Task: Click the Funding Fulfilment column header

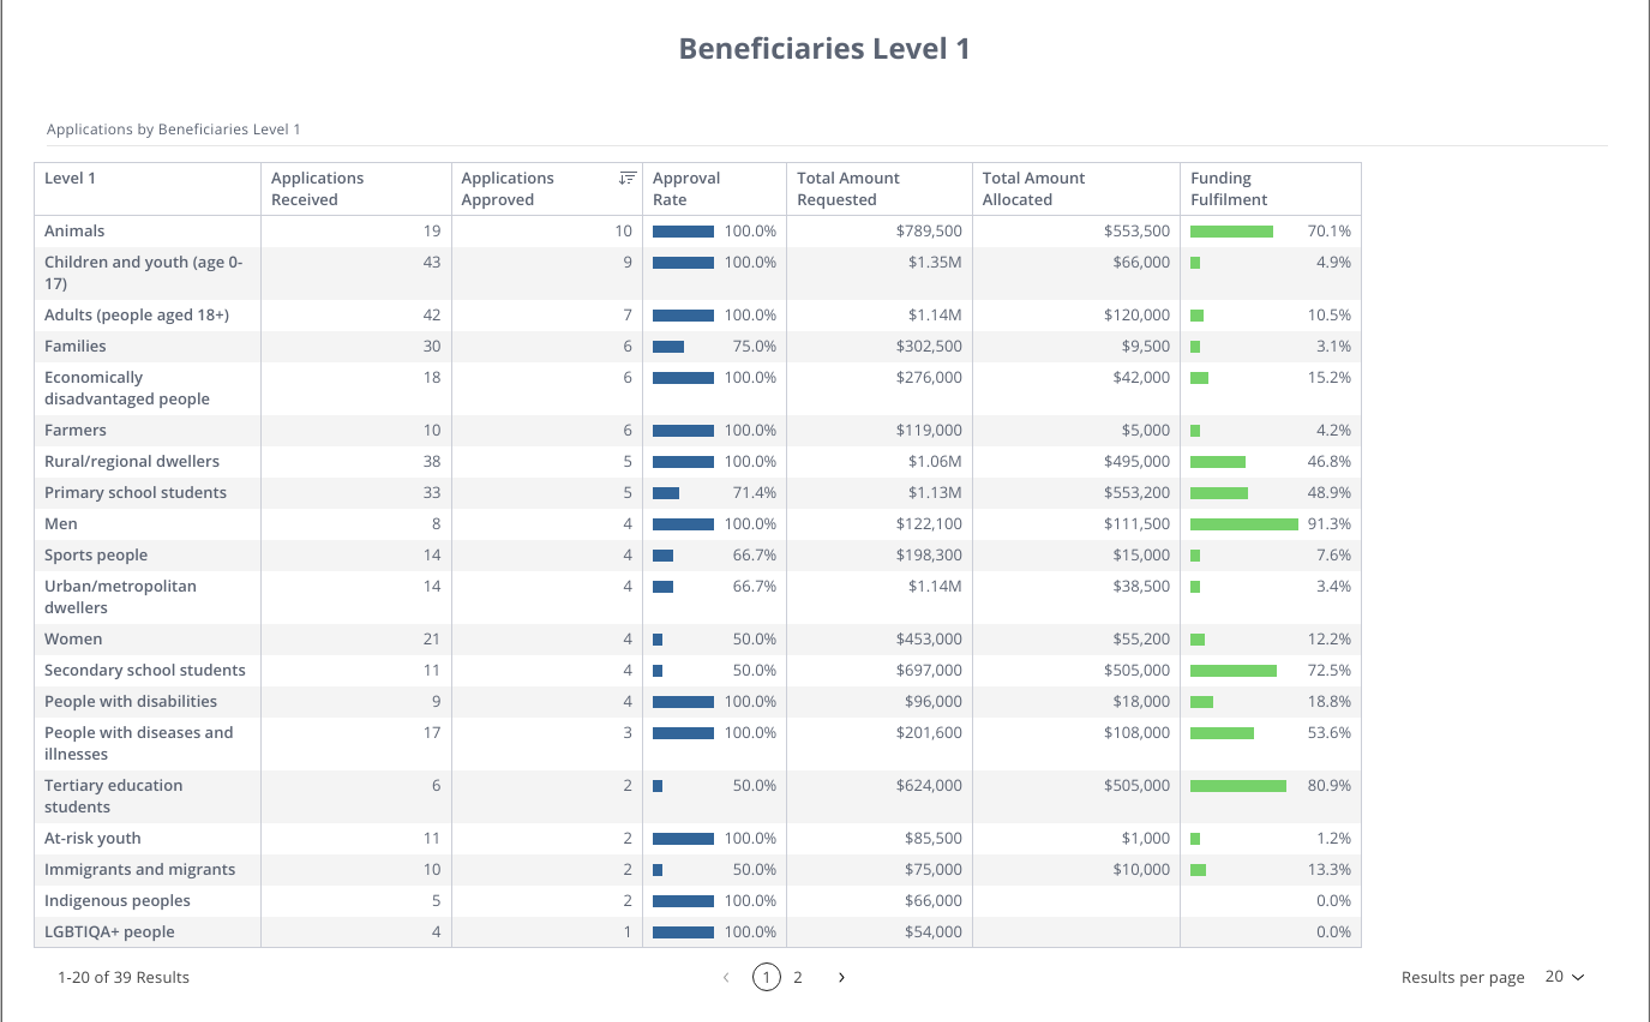Action: pos(1228,189)
